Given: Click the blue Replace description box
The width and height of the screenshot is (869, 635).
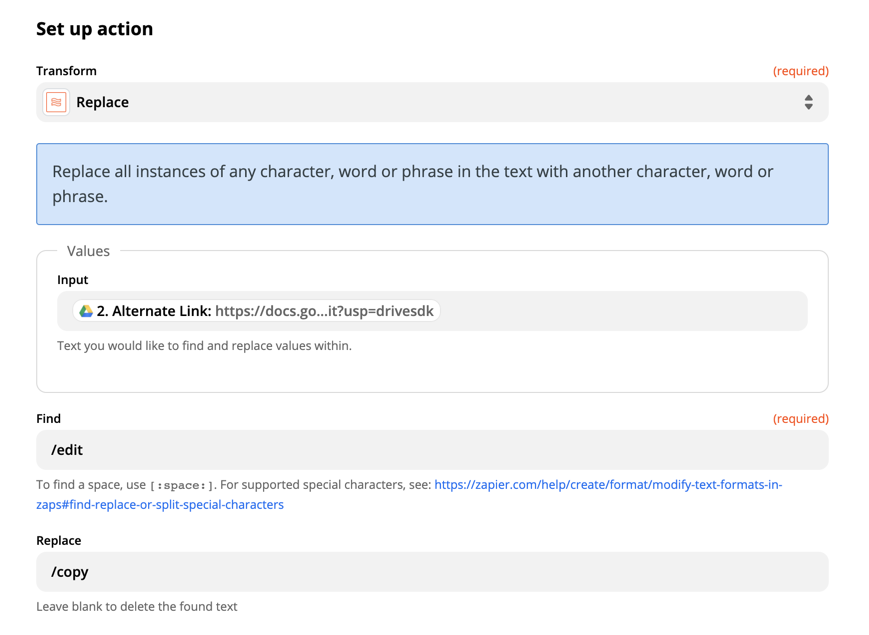Looking at the screenshot, I should tap(432, 184).
